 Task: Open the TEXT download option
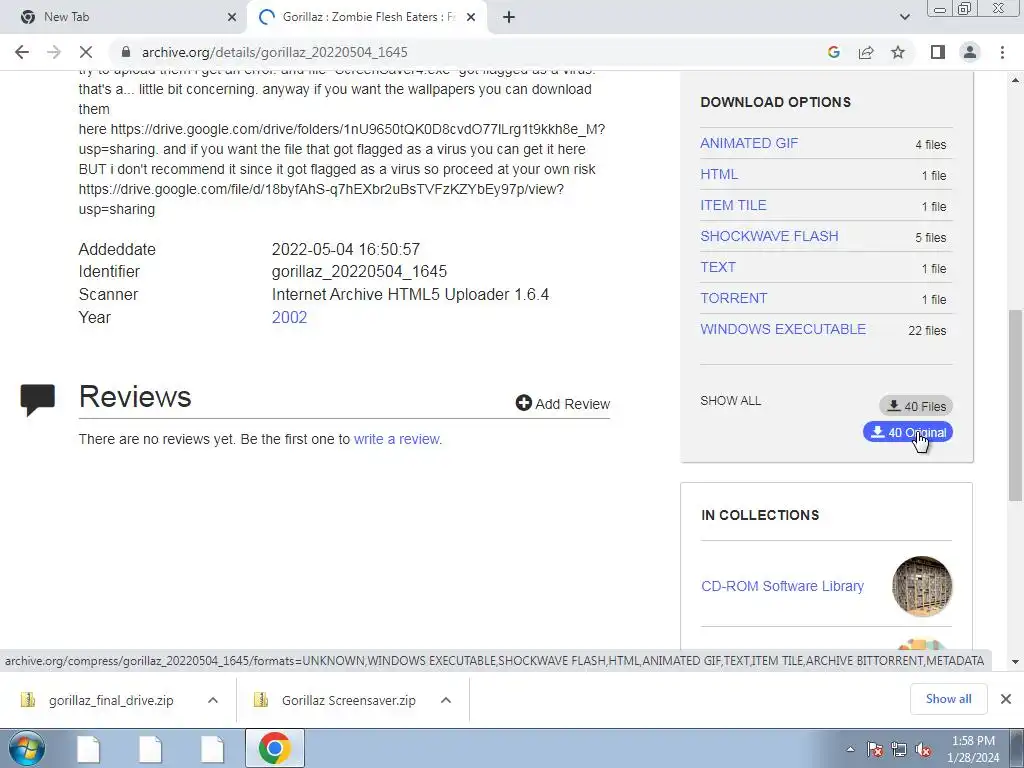[x=718, y=267]
